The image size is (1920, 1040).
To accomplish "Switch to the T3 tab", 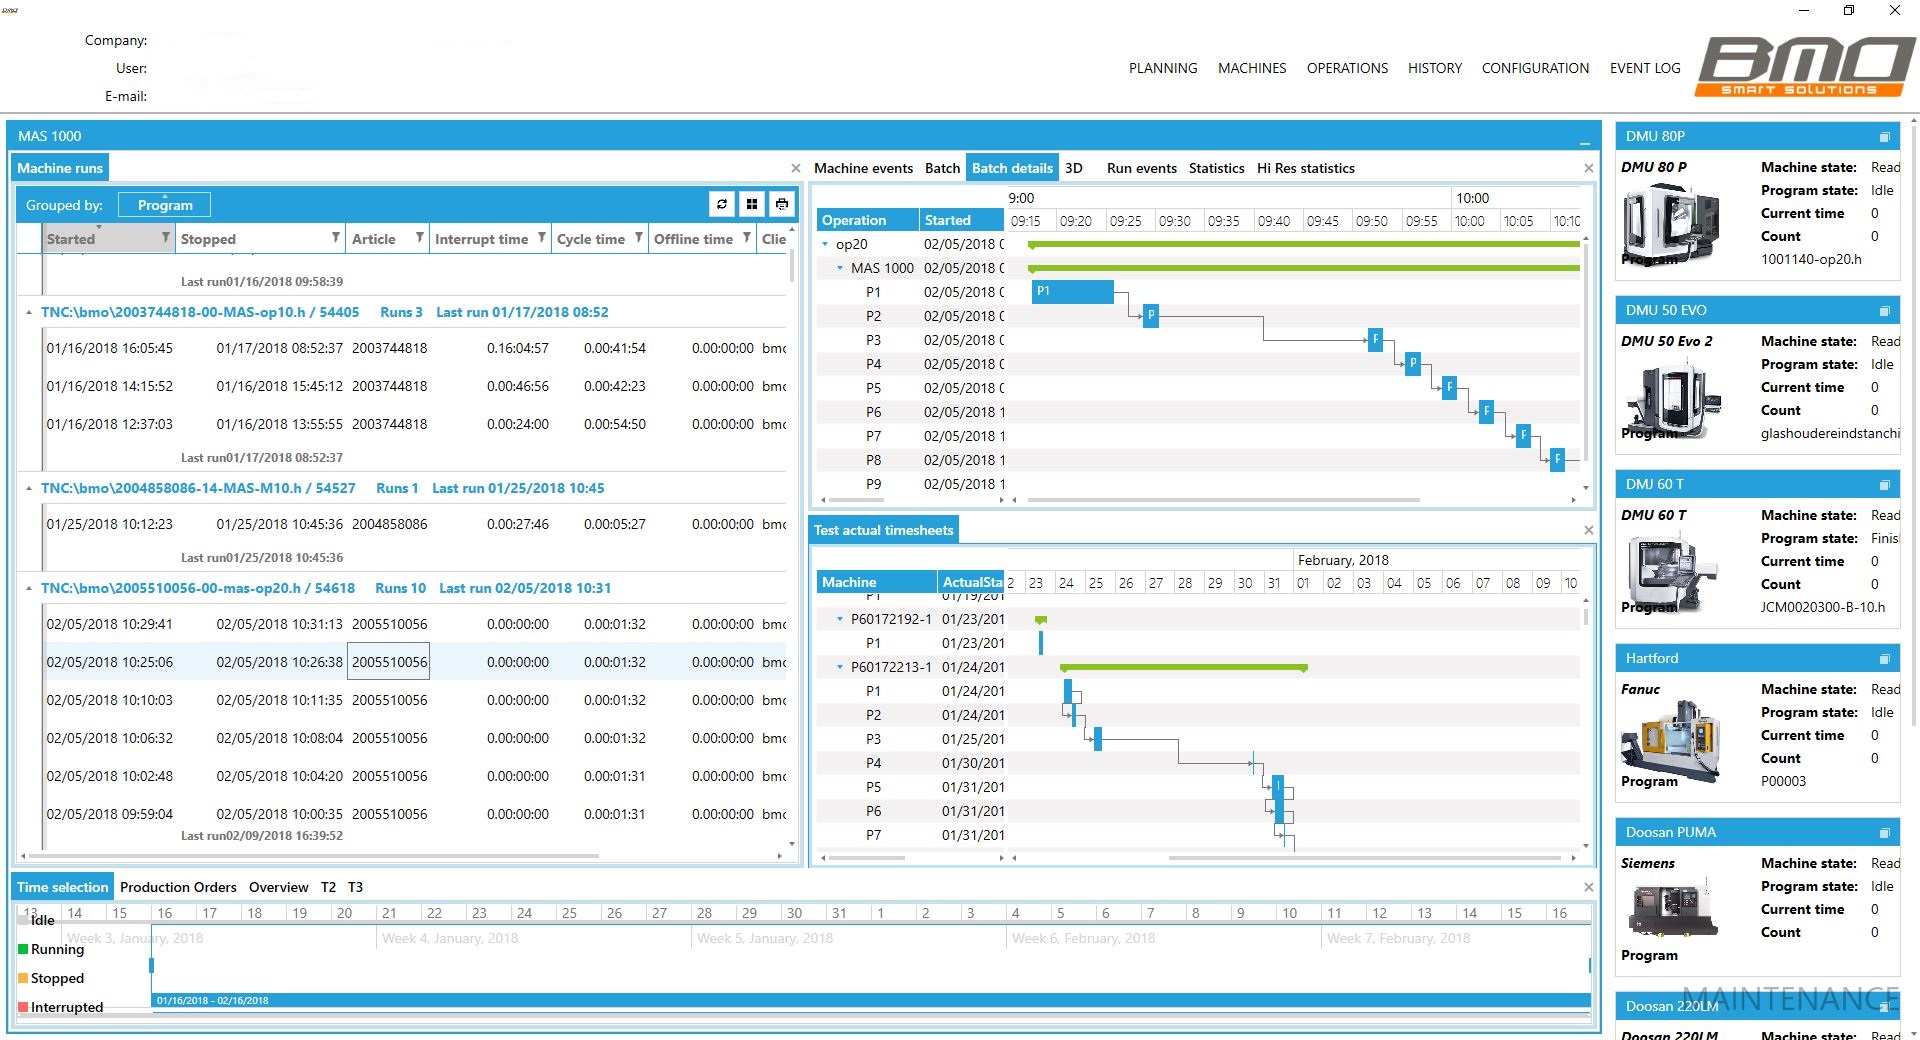I will tap(355, 887).
